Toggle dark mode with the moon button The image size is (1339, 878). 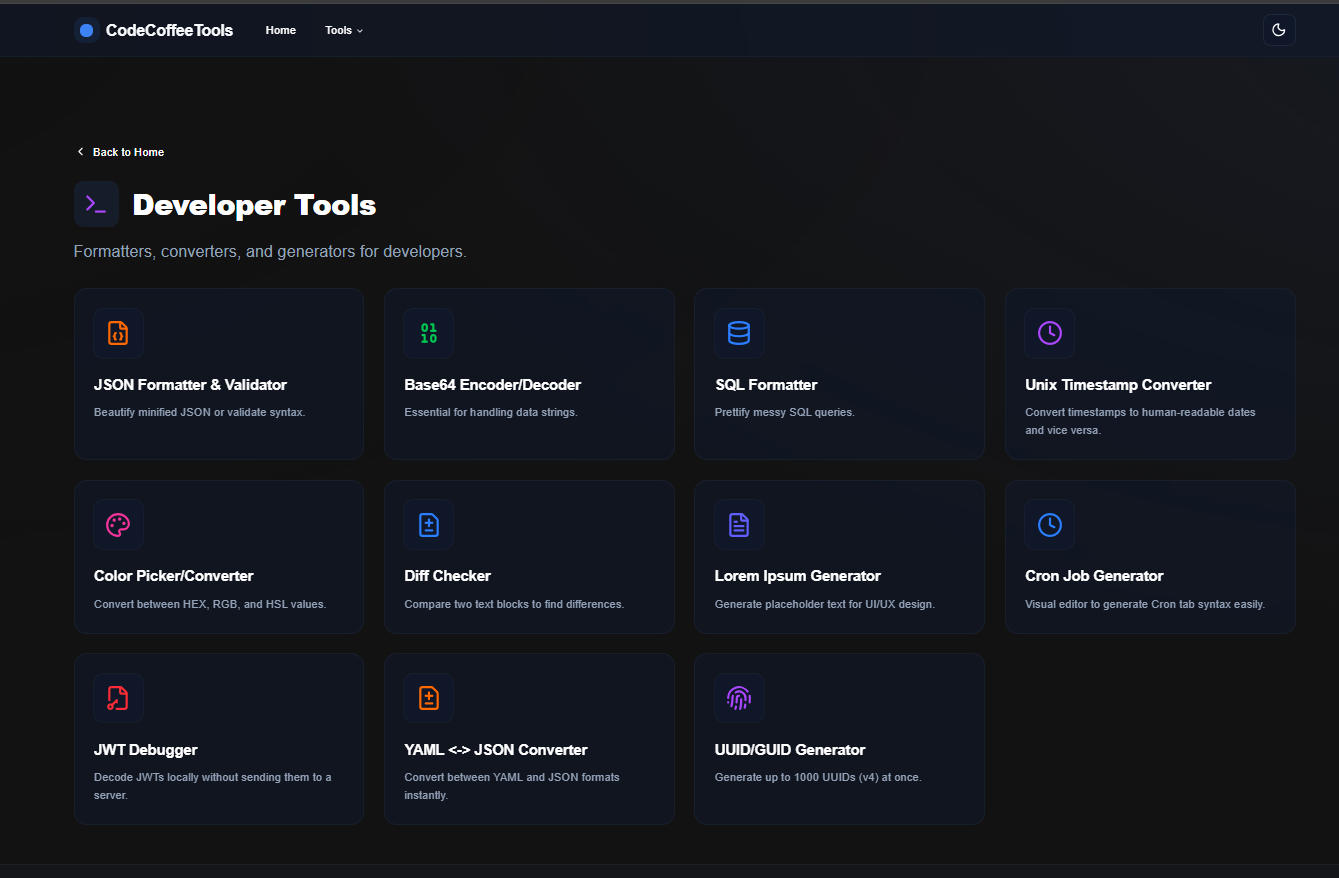(1279, 29)
